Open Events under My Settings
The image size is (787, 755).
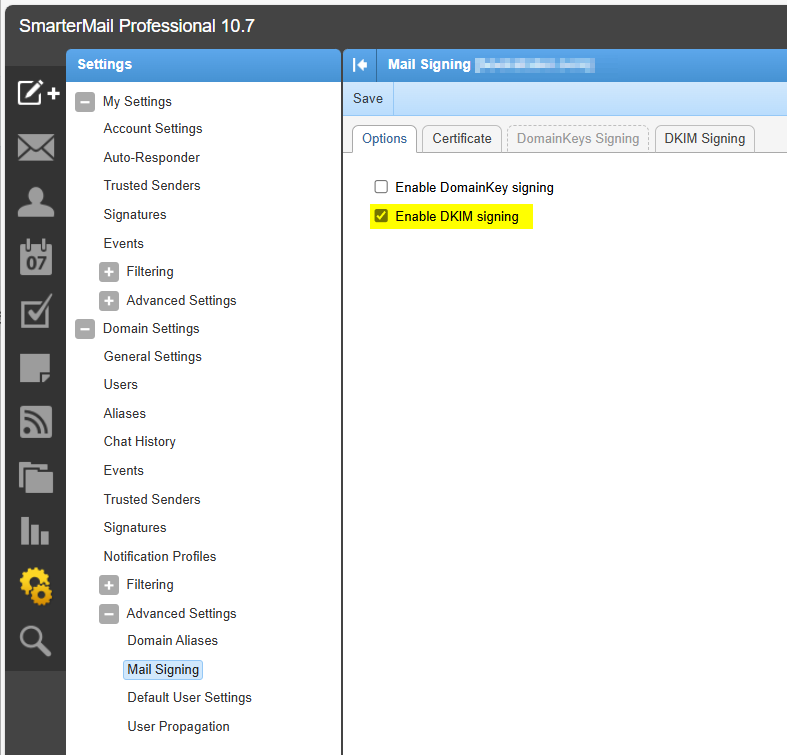(123, 243)
